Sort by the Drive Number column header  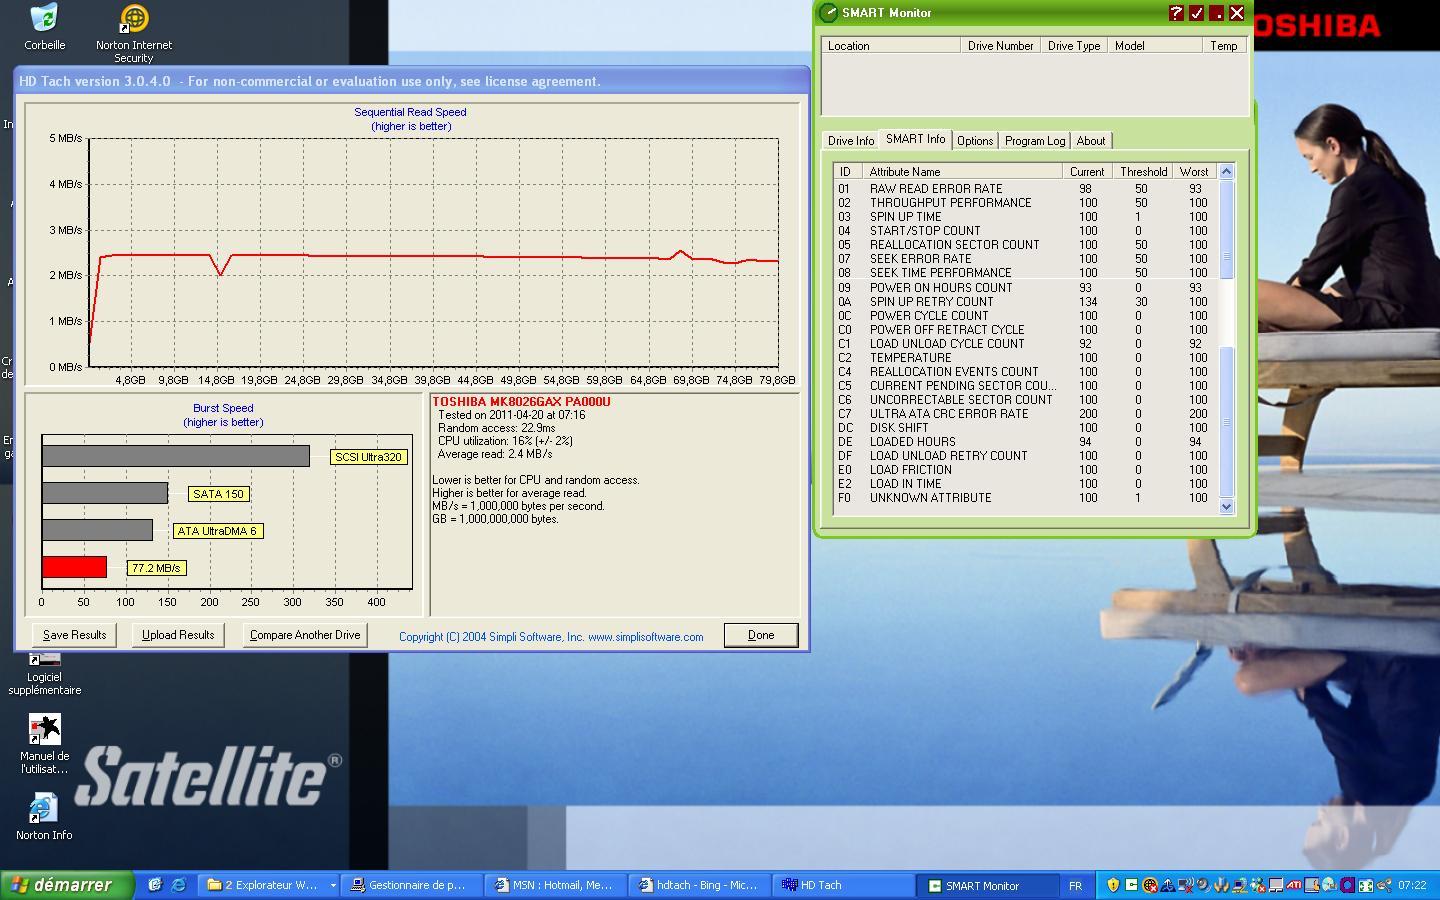[1000, 46]
